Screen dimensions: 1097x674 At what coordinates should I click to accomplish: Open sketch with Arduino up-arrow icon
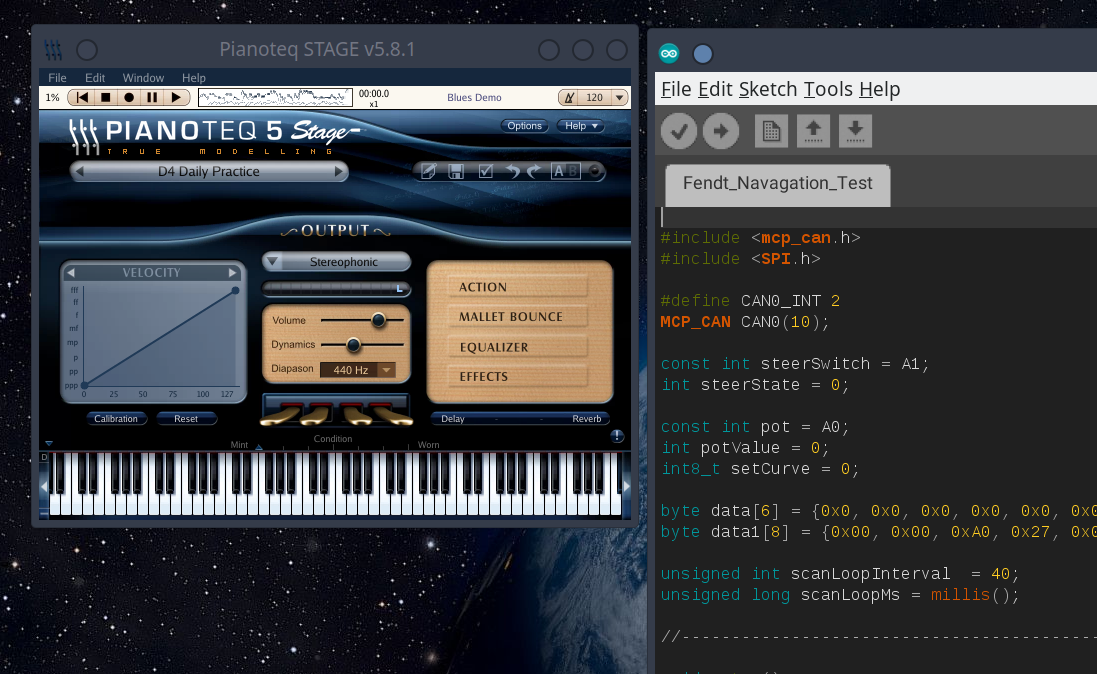coord(813,131)
